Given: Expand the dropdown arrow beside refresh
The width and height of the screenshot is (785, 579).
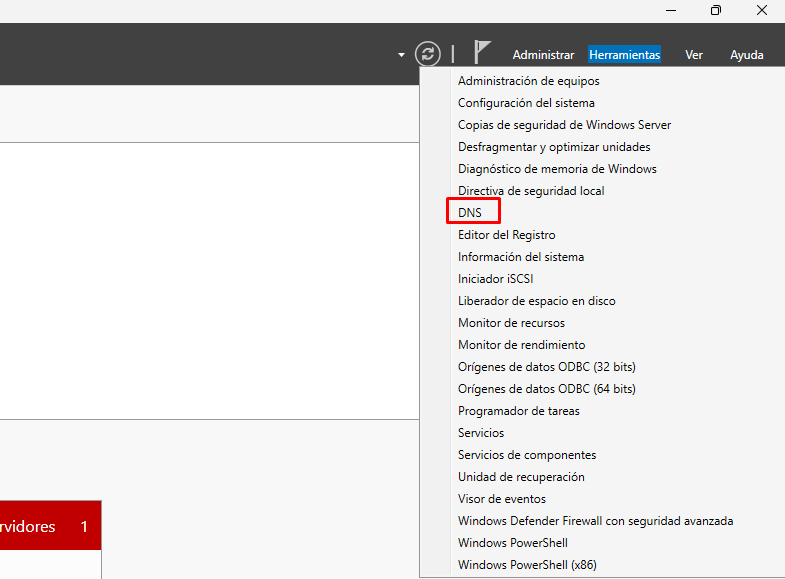Looking at the screenshot, I should [x=401, y=55].
